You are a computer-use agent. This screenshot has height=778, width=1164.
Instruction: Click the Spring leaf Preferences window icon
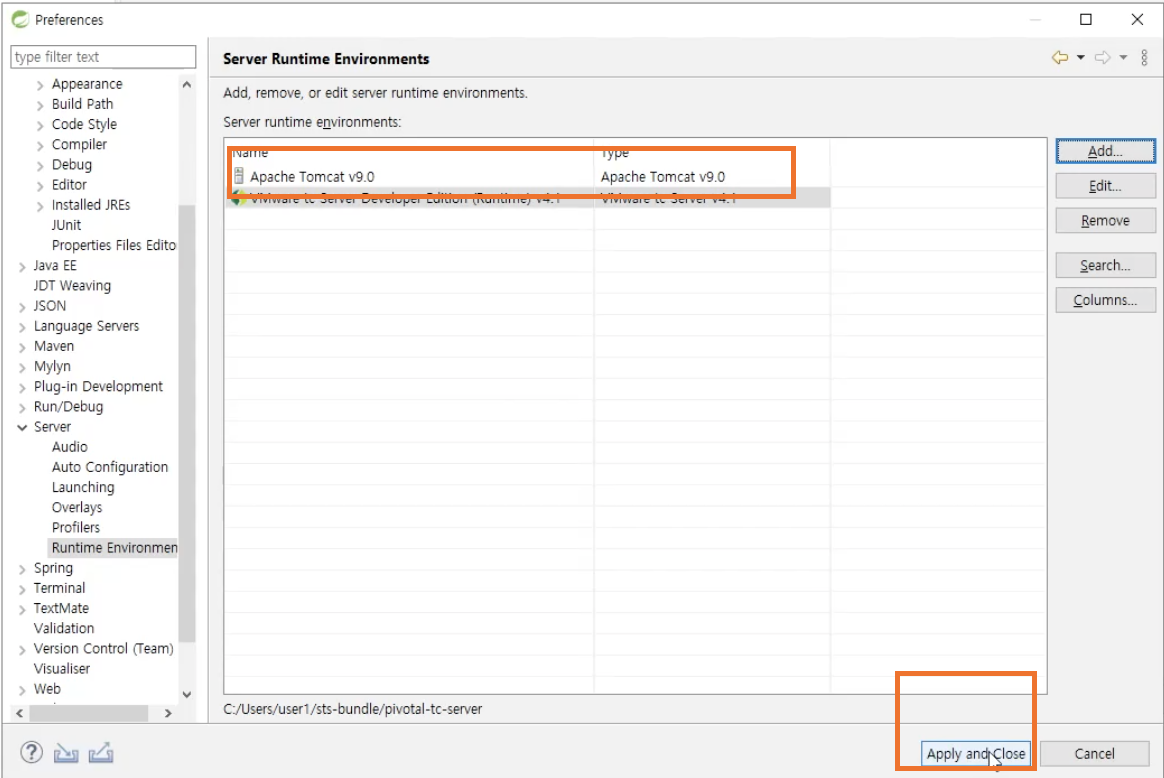click(x=20, y=19)
